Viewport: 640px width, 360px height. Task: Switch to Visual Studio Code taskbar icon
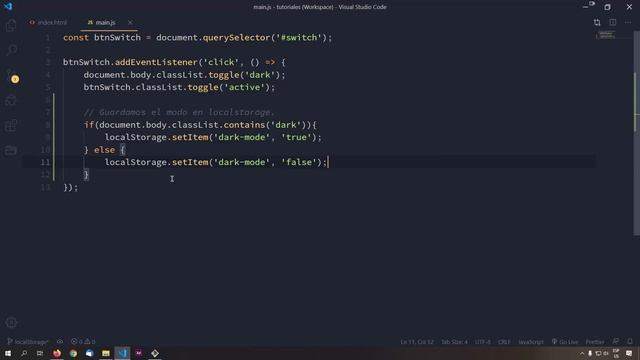[122, 353]
